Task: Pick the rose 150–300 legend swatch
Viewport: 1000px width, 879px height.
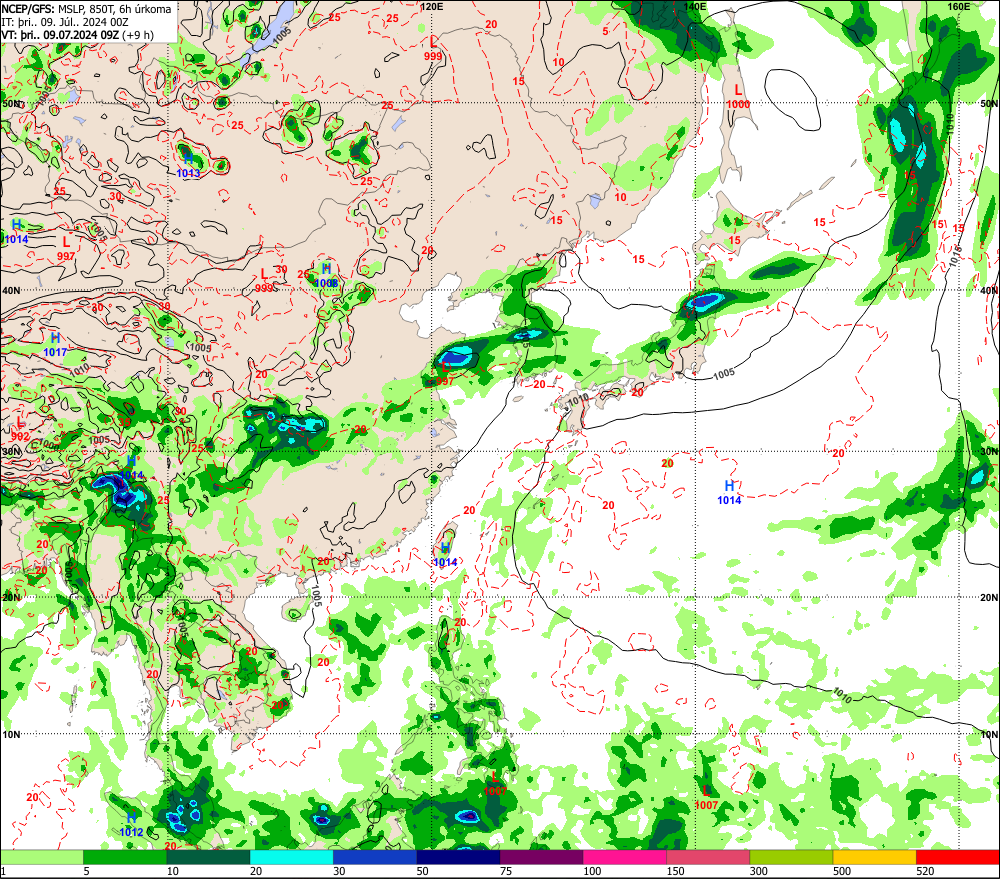Action: pyautogui.click(x=708, y=857)
